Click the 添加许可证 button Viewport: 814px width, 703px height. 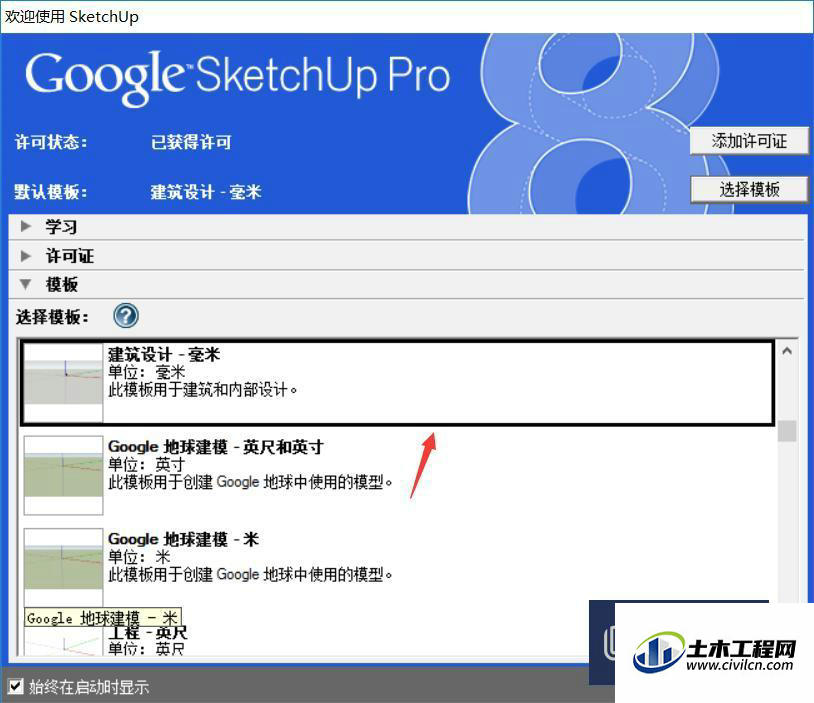(749, 141)
